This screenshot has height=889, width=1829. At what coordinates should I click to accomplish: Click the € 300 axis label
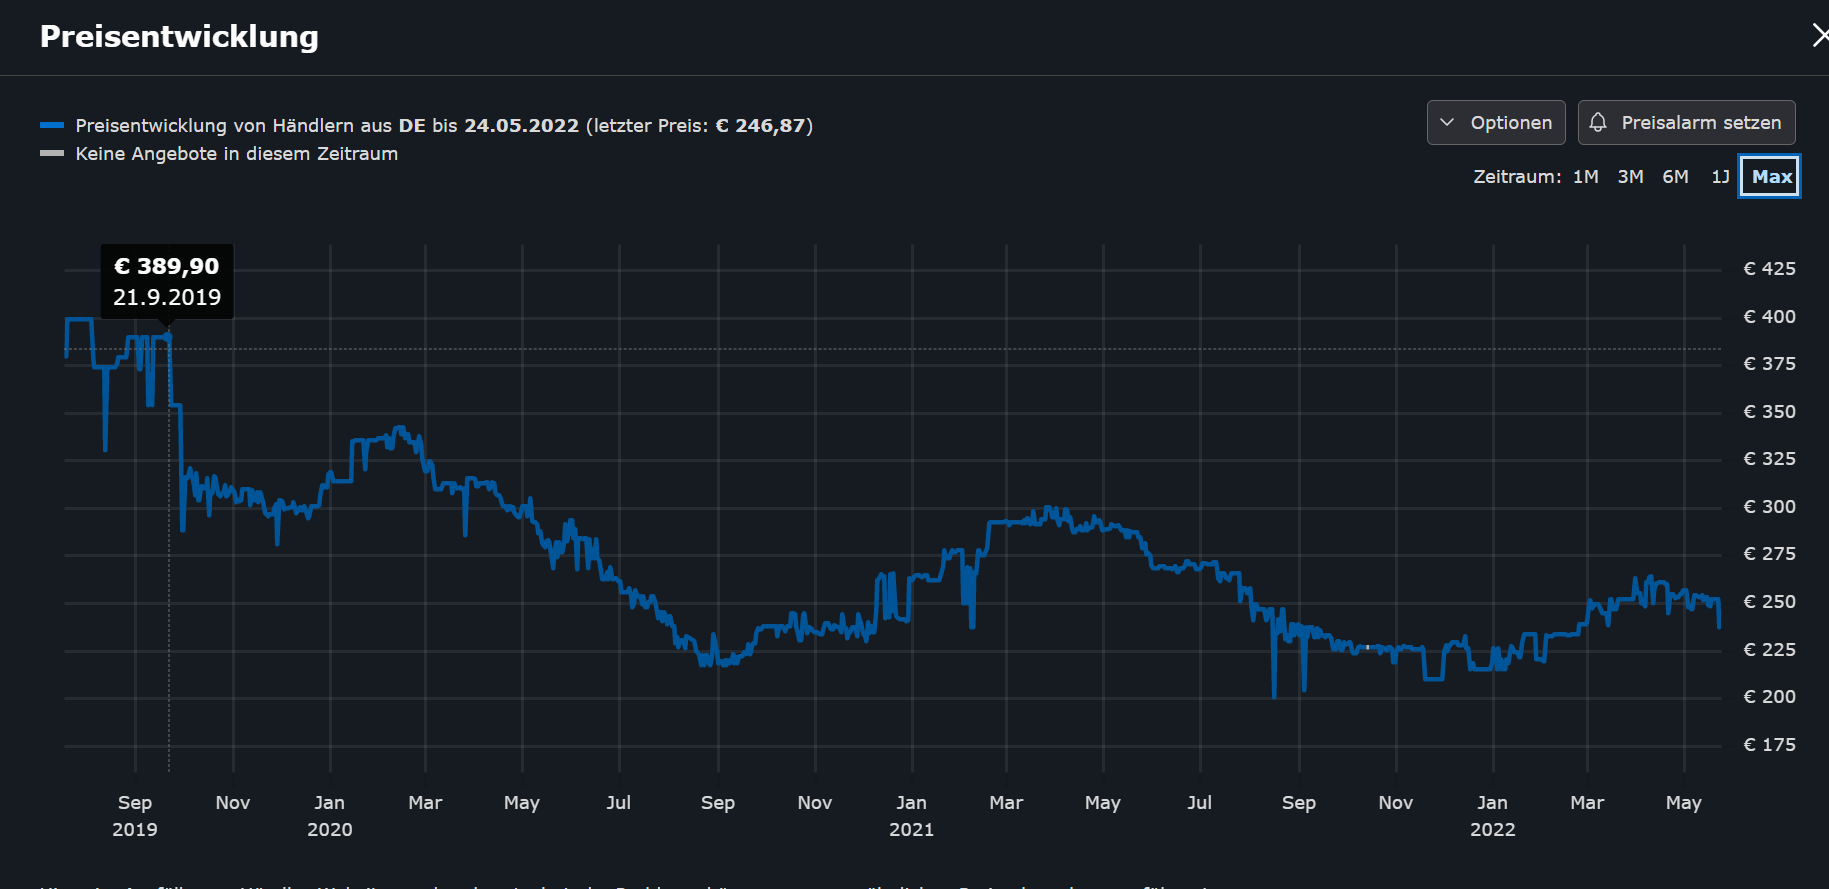pos(1769,507)
